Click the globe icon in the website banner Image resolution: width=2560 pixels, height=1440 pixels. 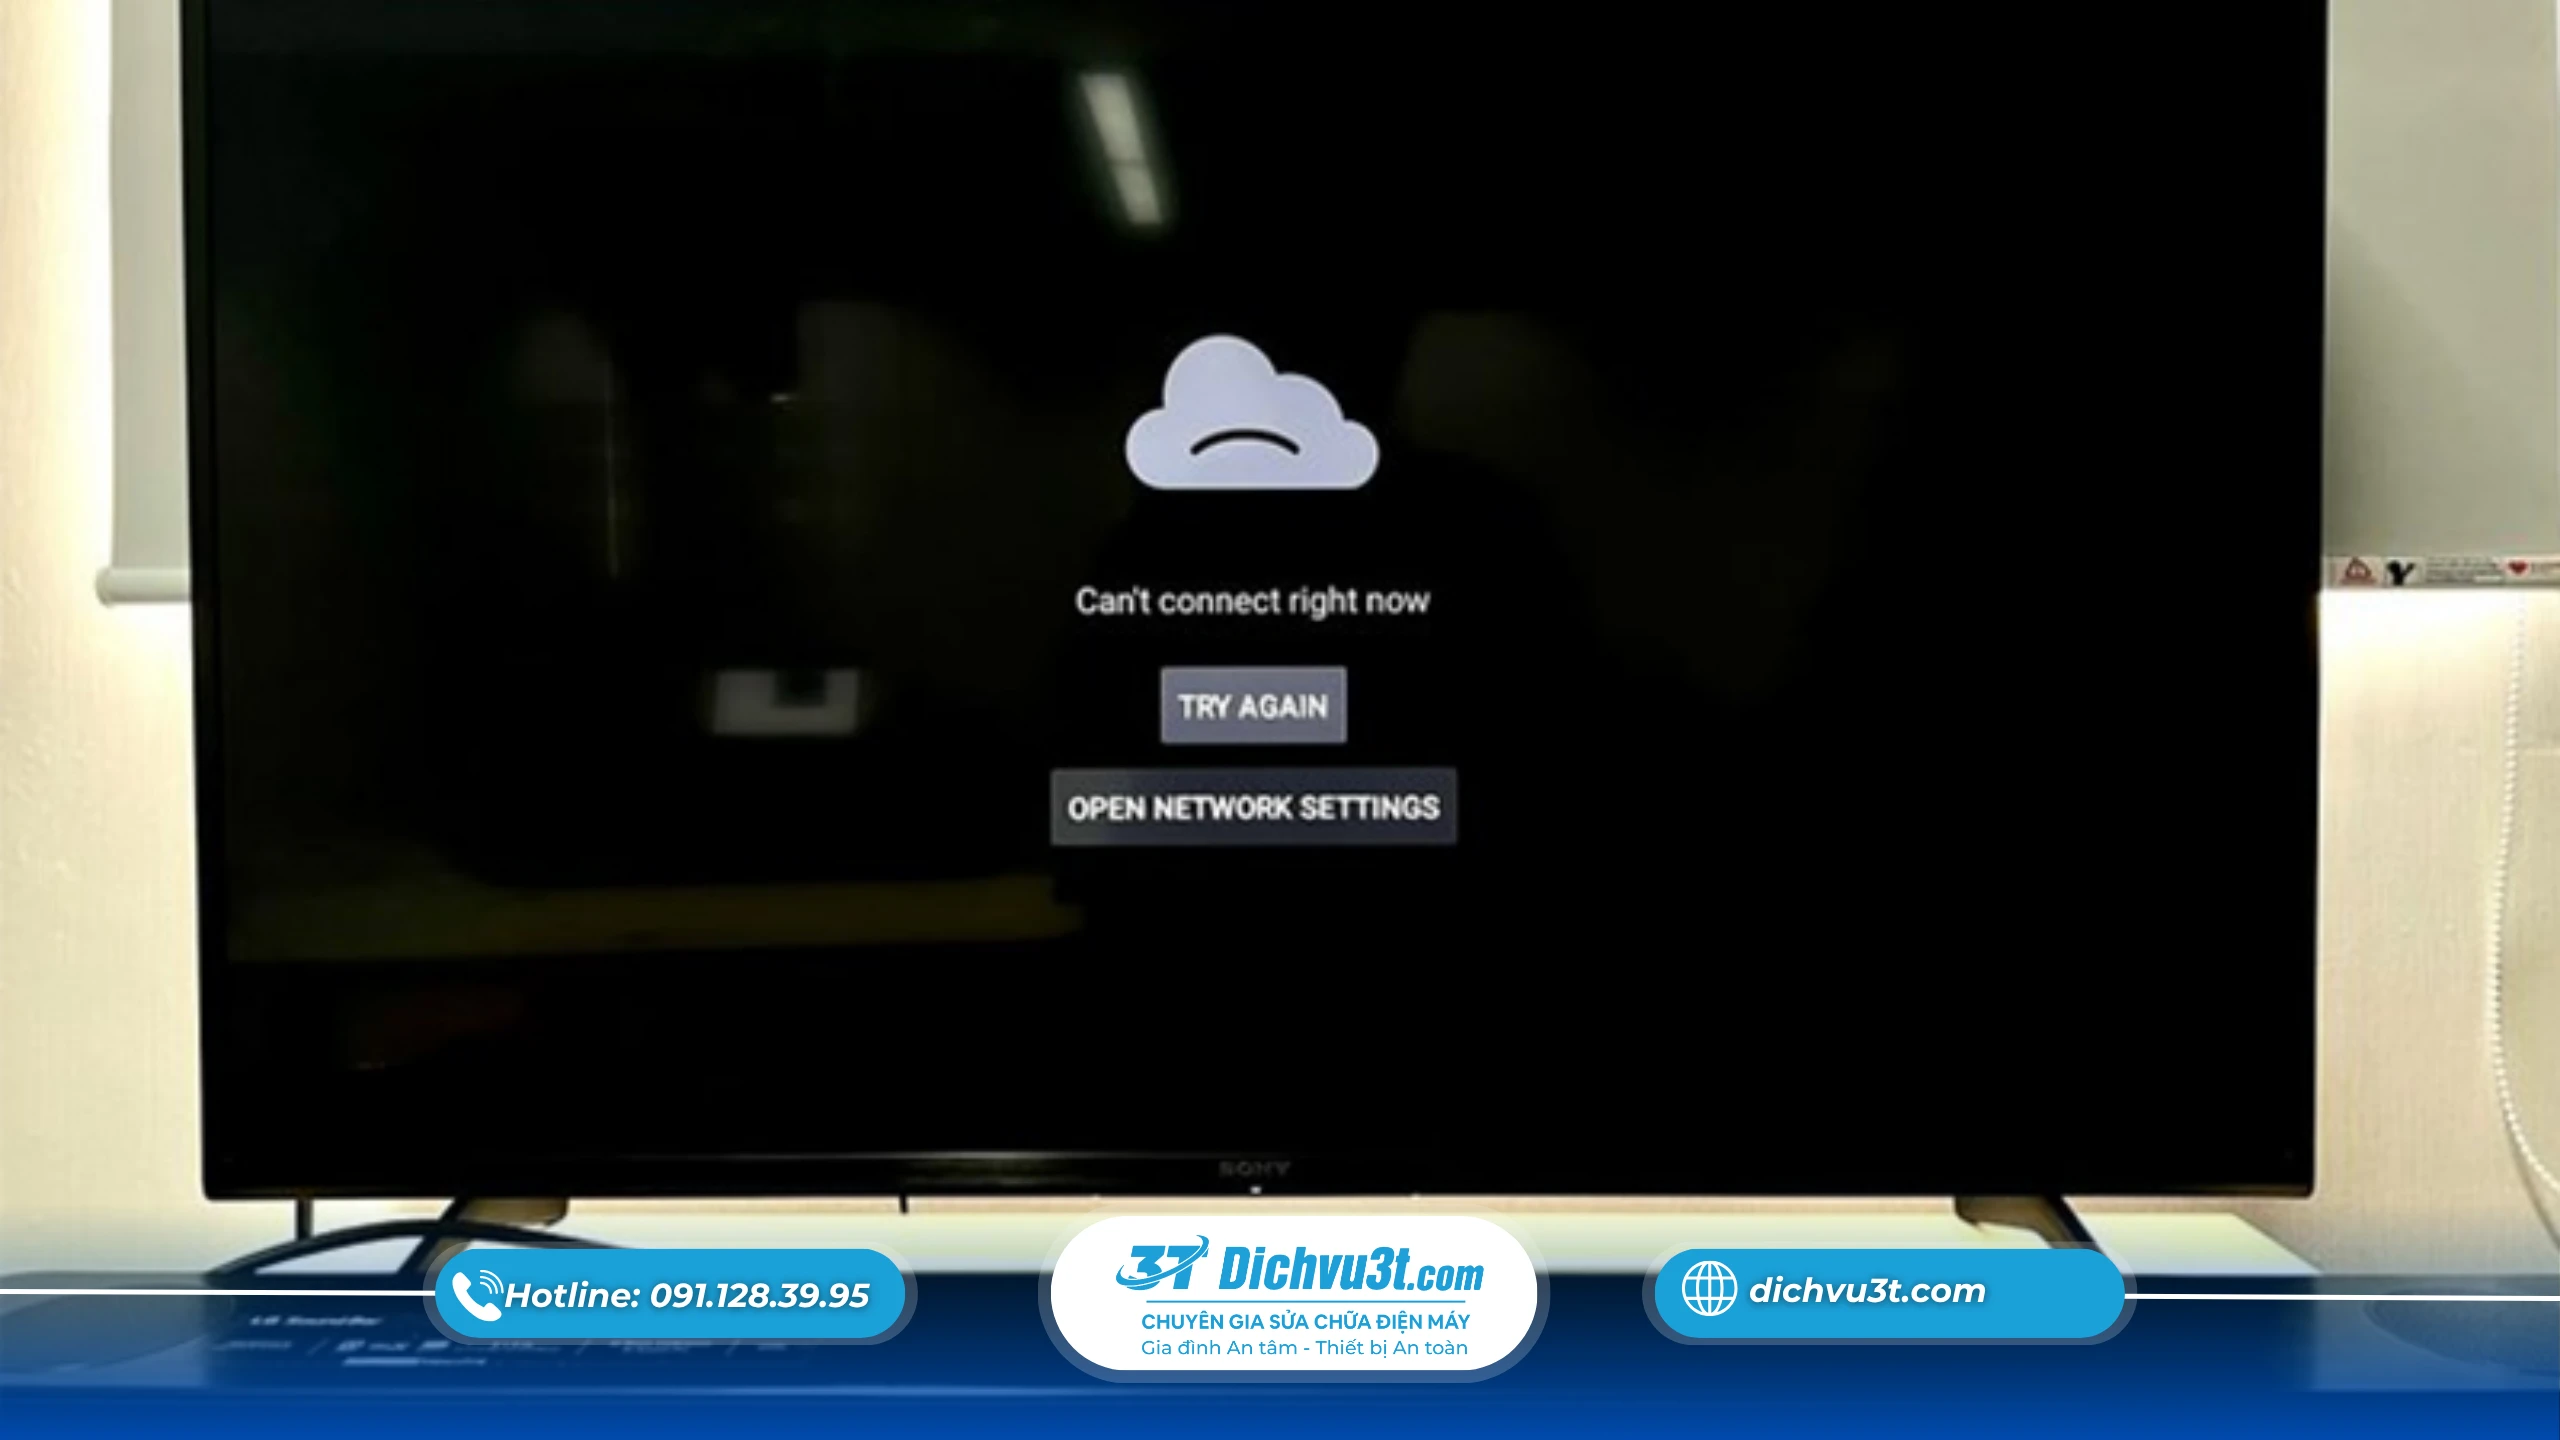(1708, 1289)
